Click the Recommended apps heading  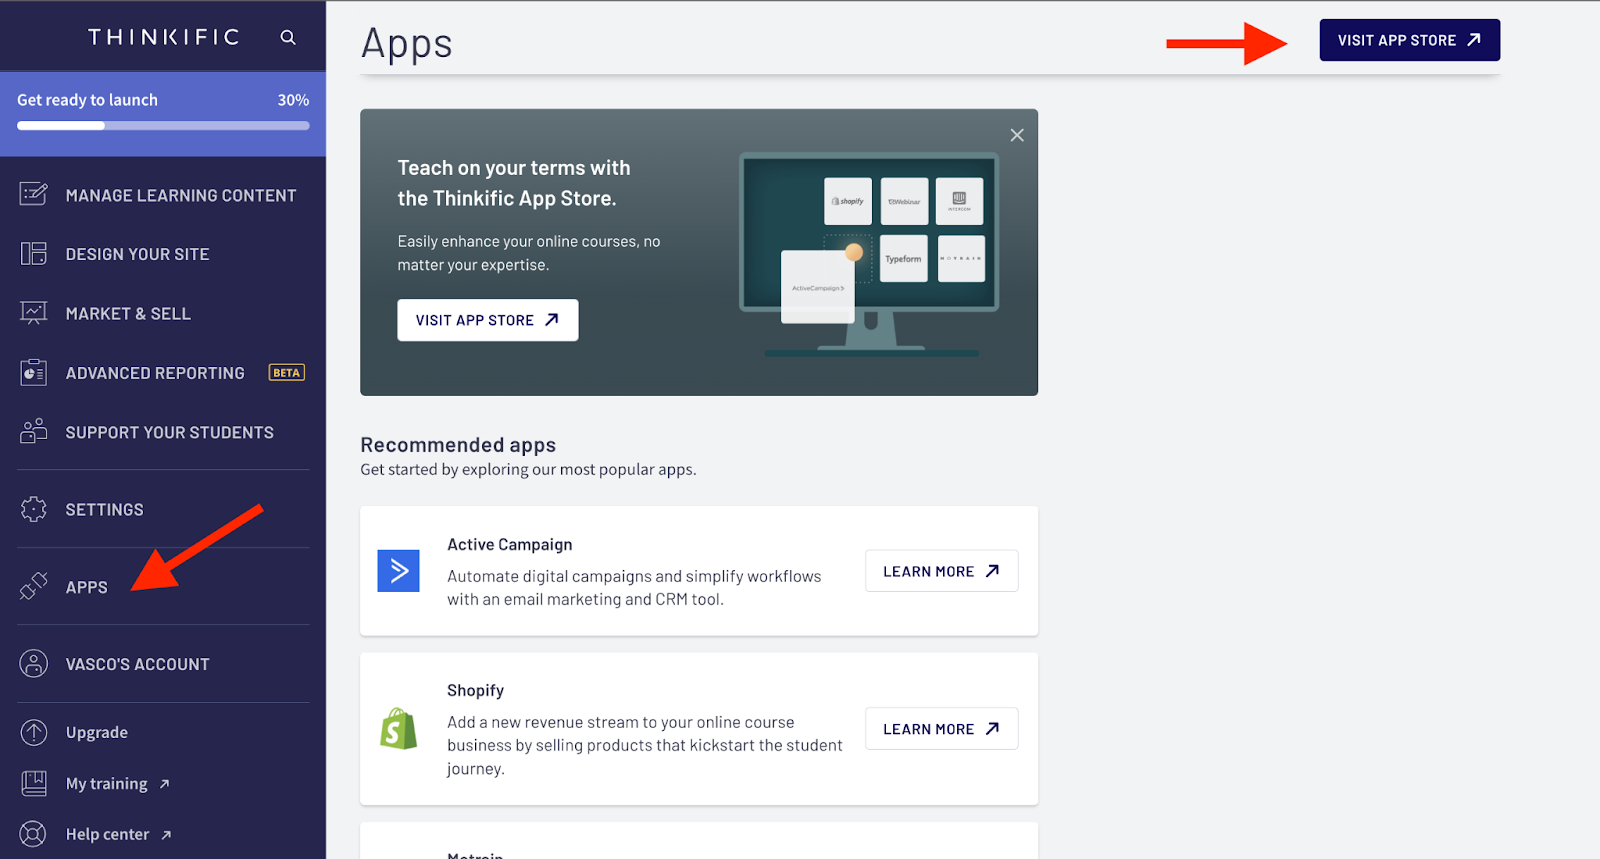[x=458, y=445]
